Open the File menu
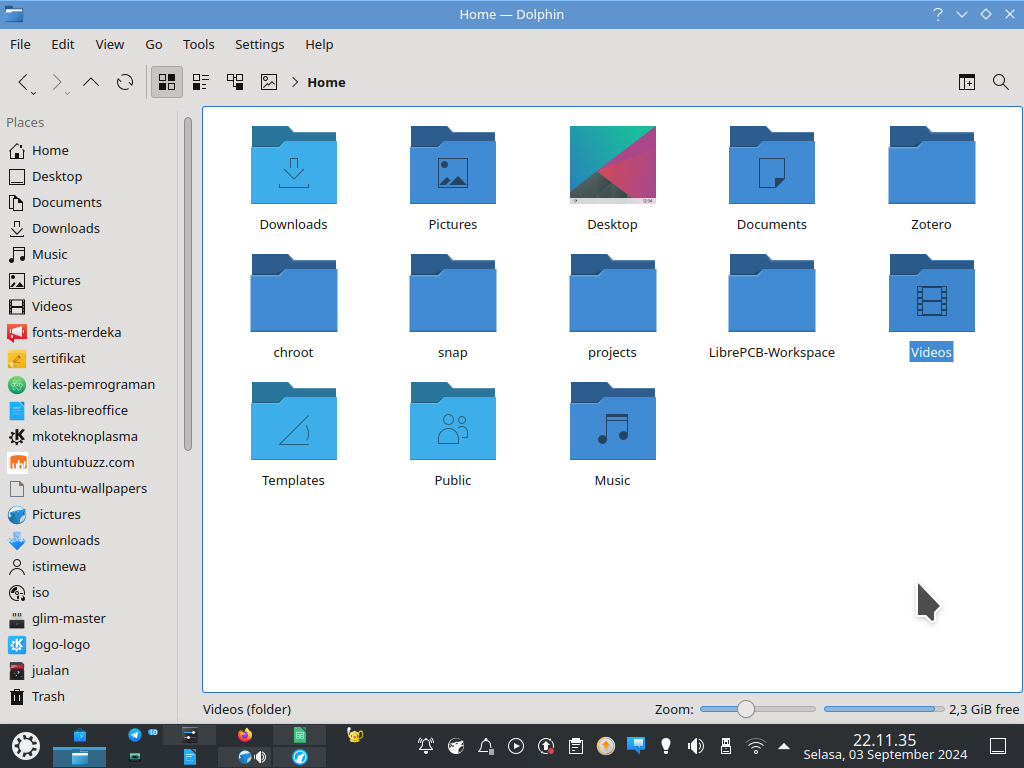1024x768 pixels. (20, 44)
